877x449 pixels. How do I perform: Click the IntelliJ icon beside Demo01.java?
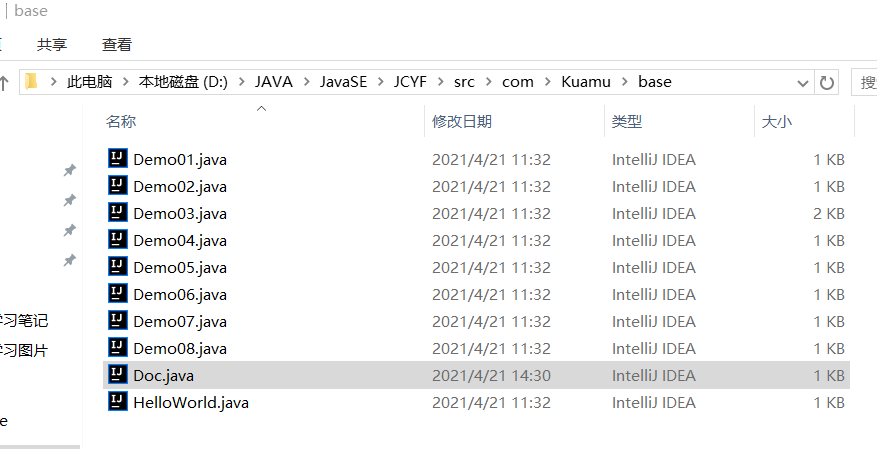tap(118, 158)
